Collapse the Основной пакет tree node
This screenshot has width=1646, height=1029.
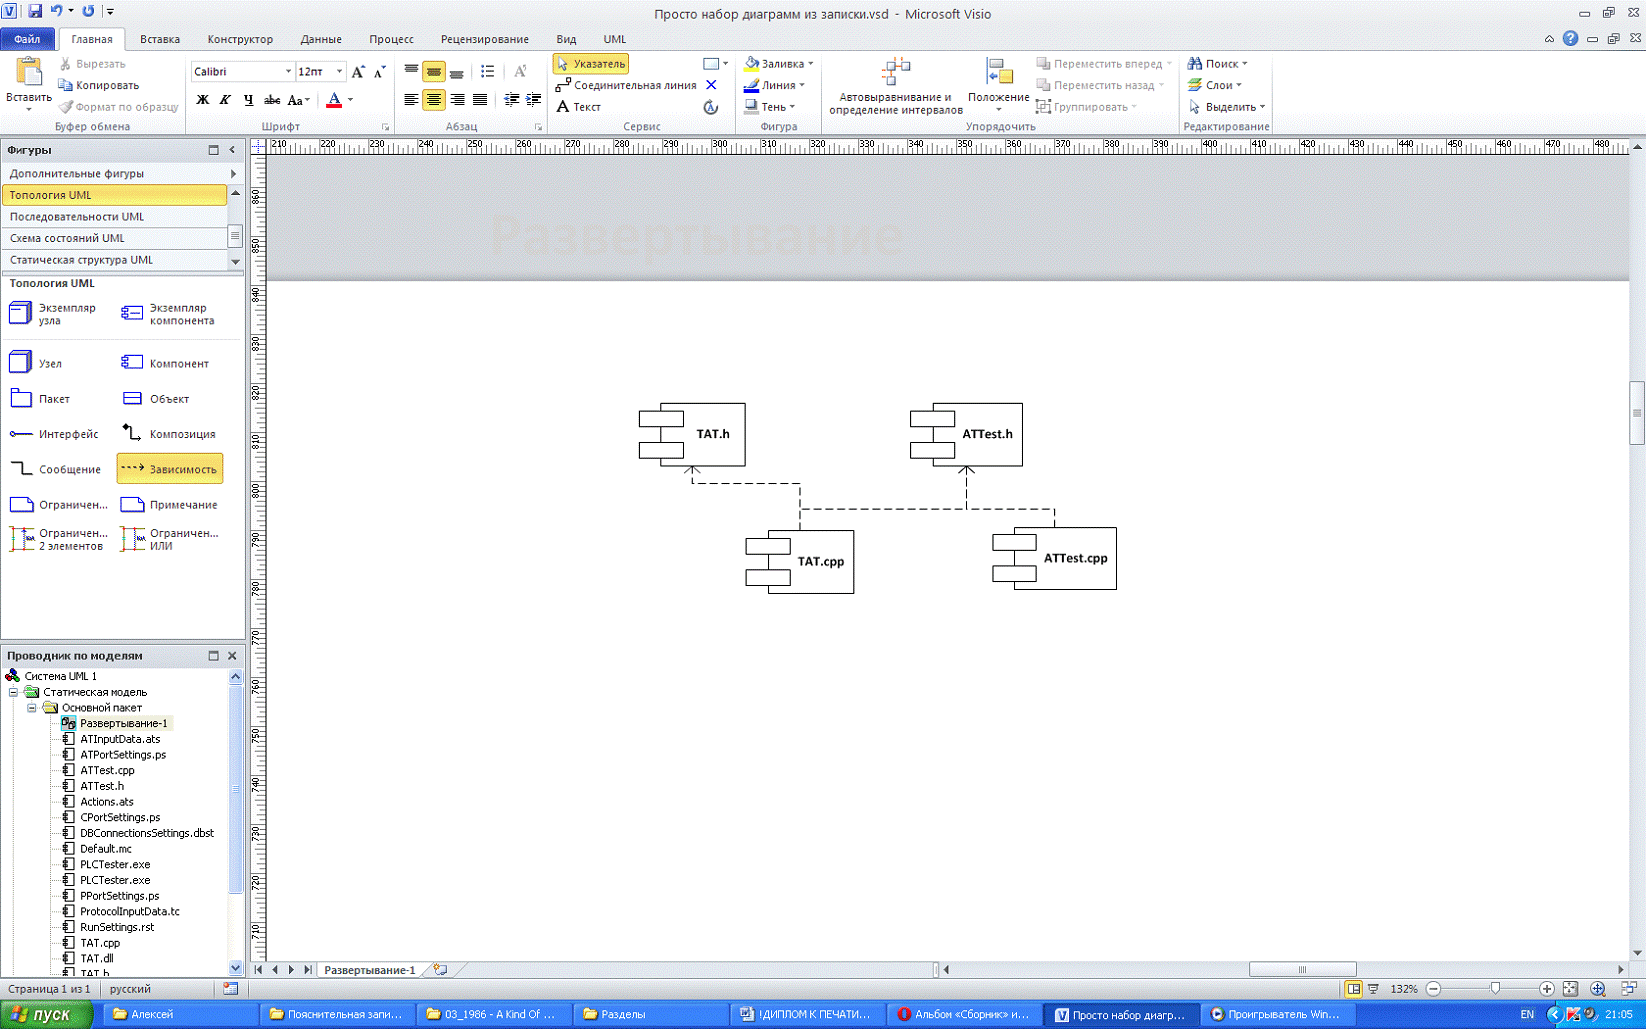[x=32, y=708]
